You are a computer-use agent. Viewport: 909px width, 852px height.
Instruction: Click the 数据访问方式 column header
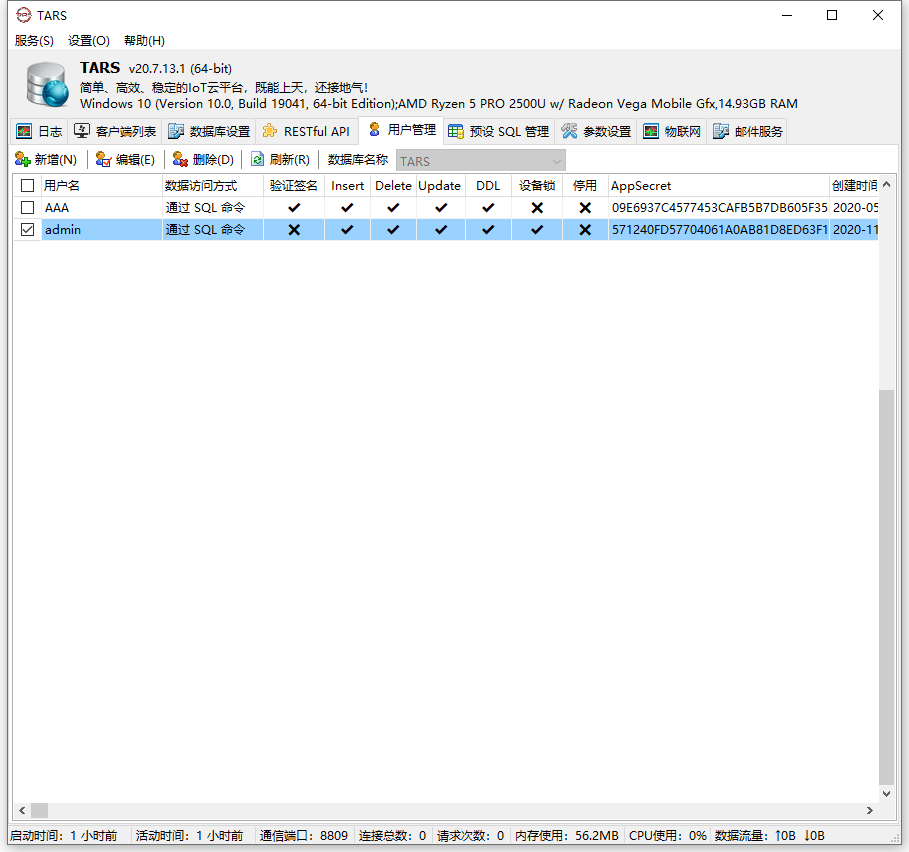pos(213,185)
